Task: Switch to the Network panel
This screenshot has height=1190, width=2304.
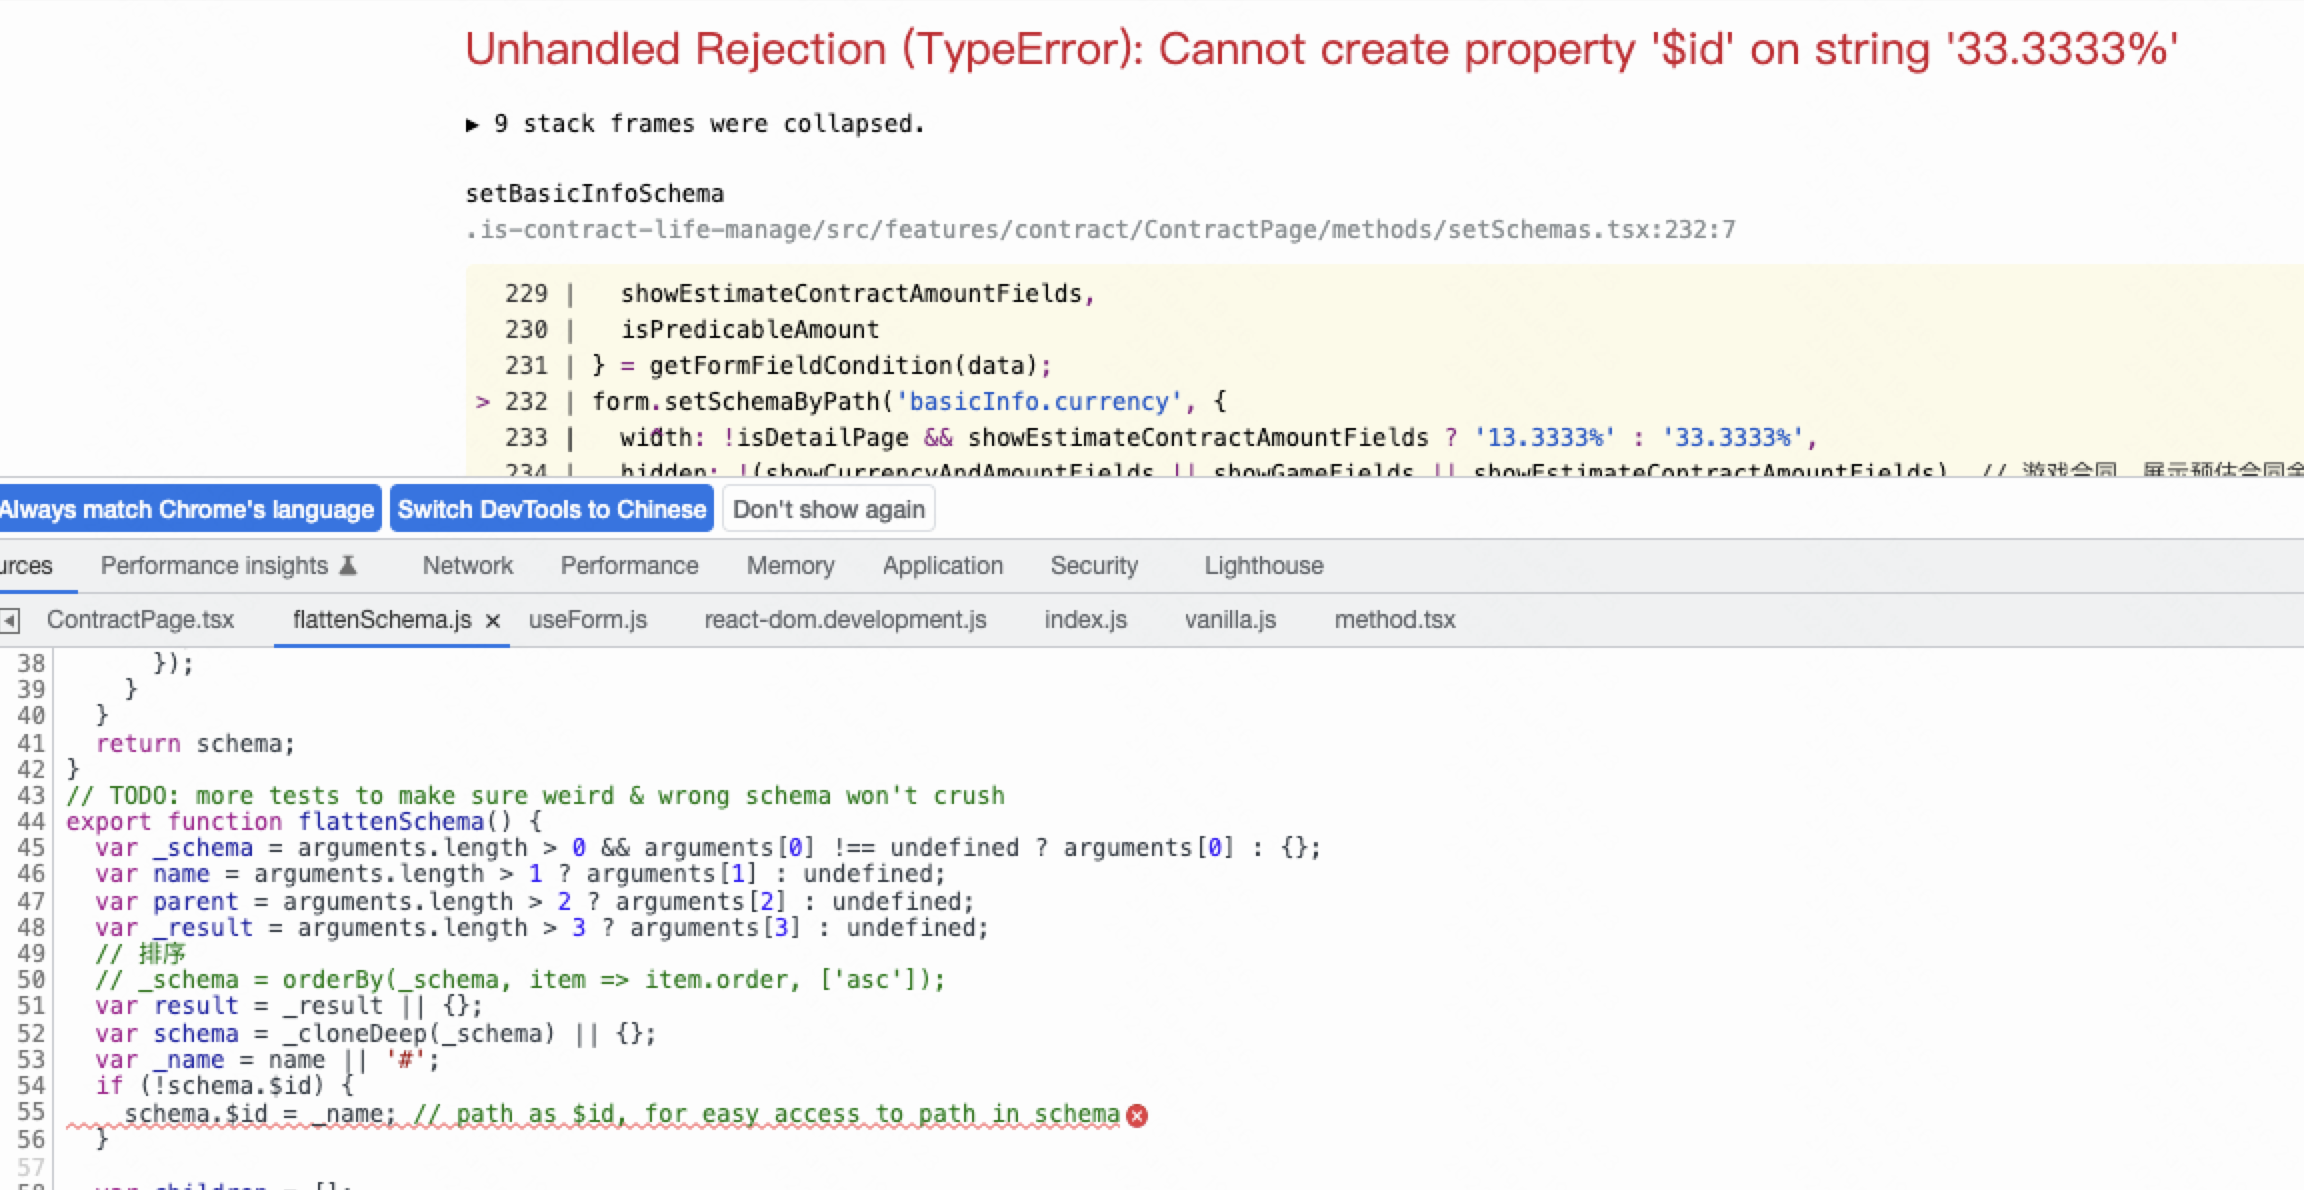Action: [467, 565]
